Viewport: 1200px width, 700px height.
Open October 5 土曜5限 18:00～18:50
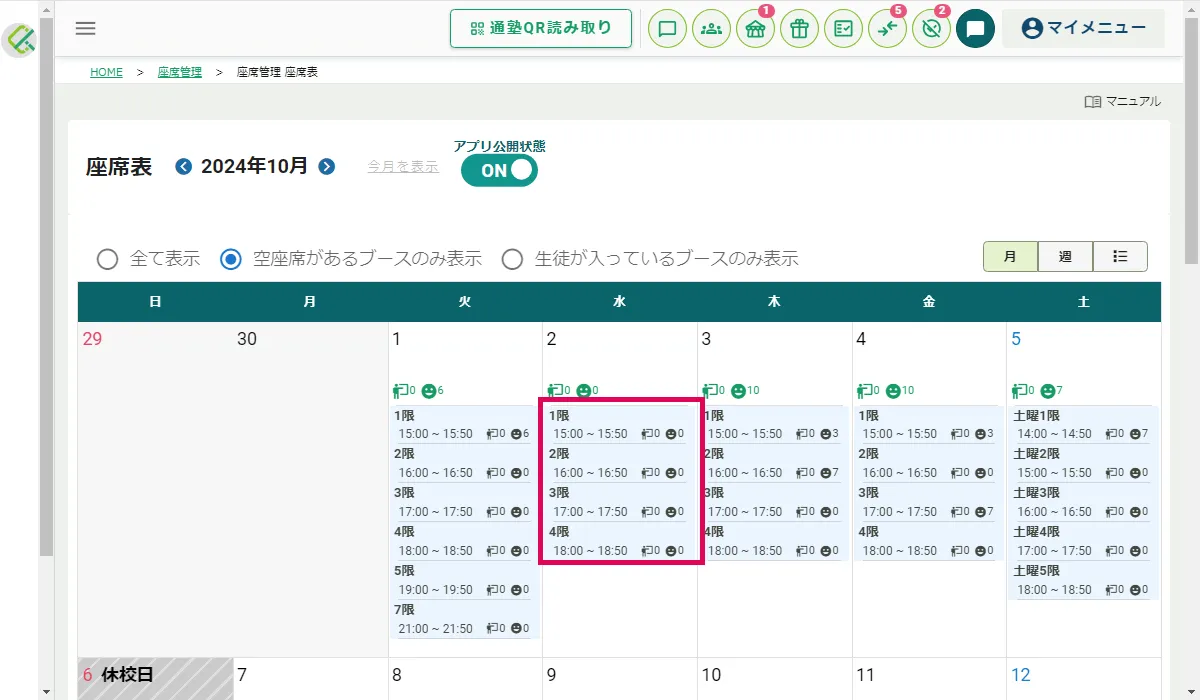[x=1082, y=580]
